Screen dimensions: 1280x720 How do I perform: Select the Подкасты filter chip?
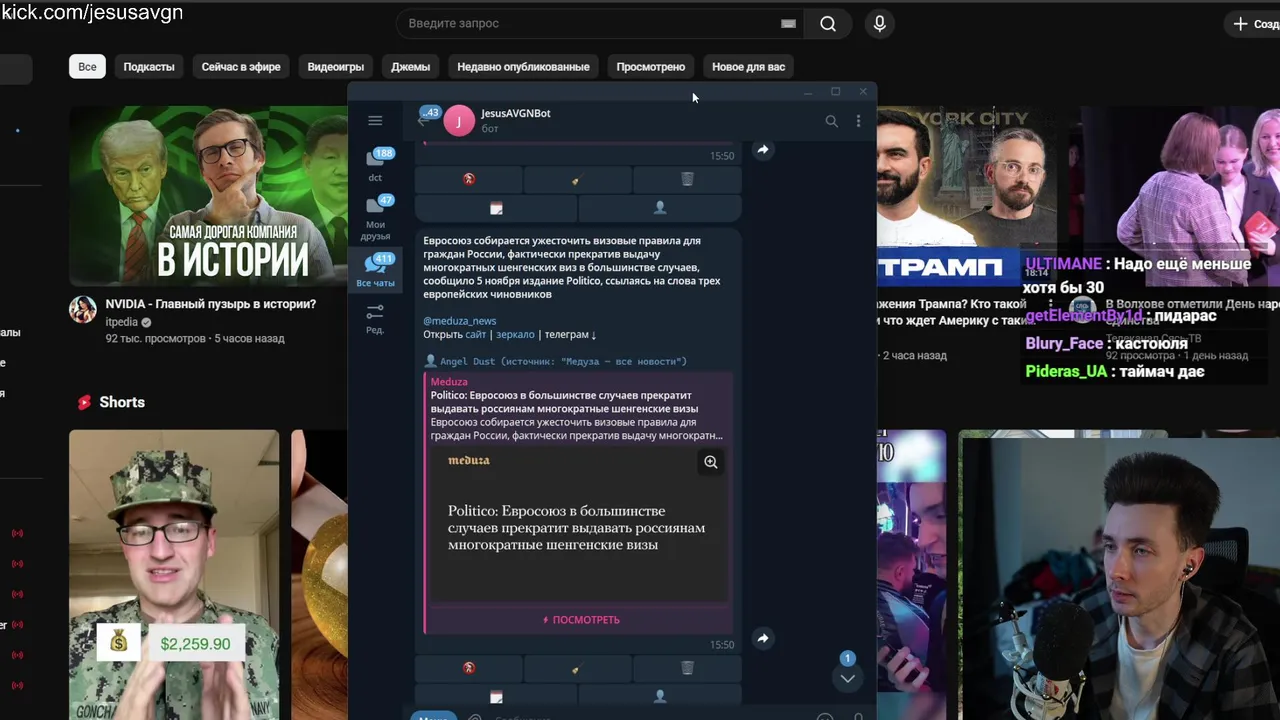tap(149, 67)
